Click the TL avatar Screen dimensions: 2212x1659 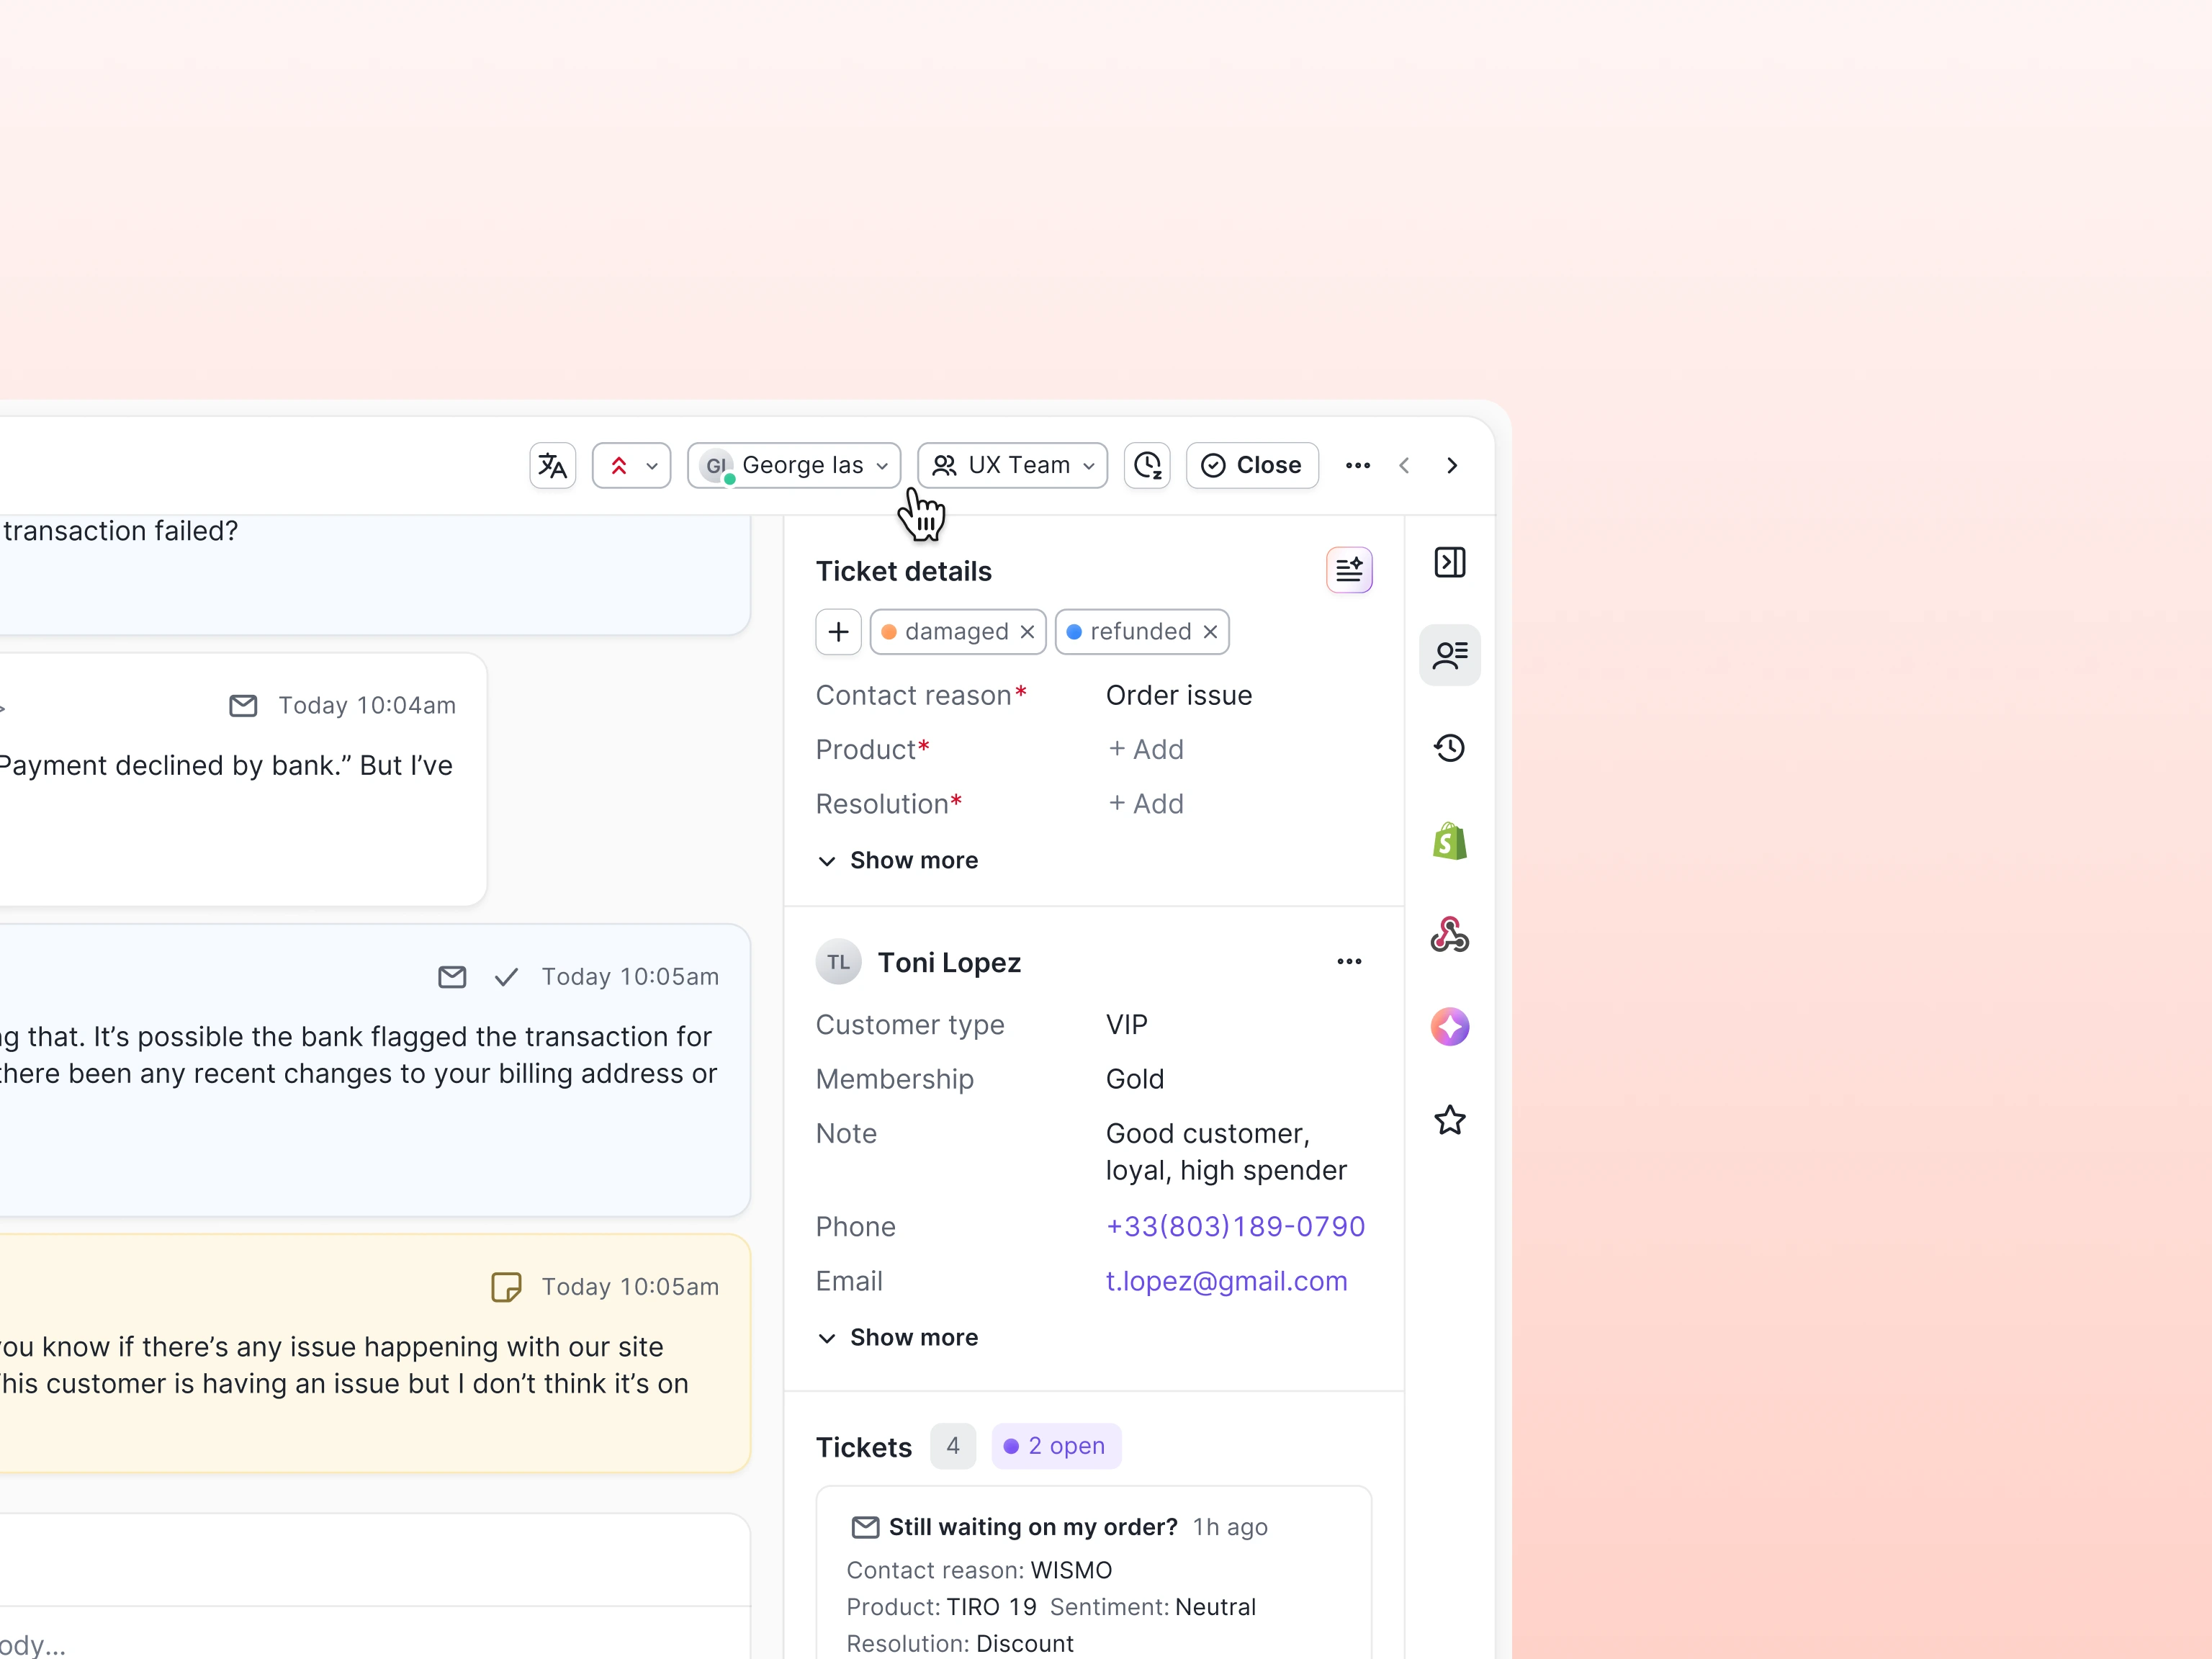[838, 962]
